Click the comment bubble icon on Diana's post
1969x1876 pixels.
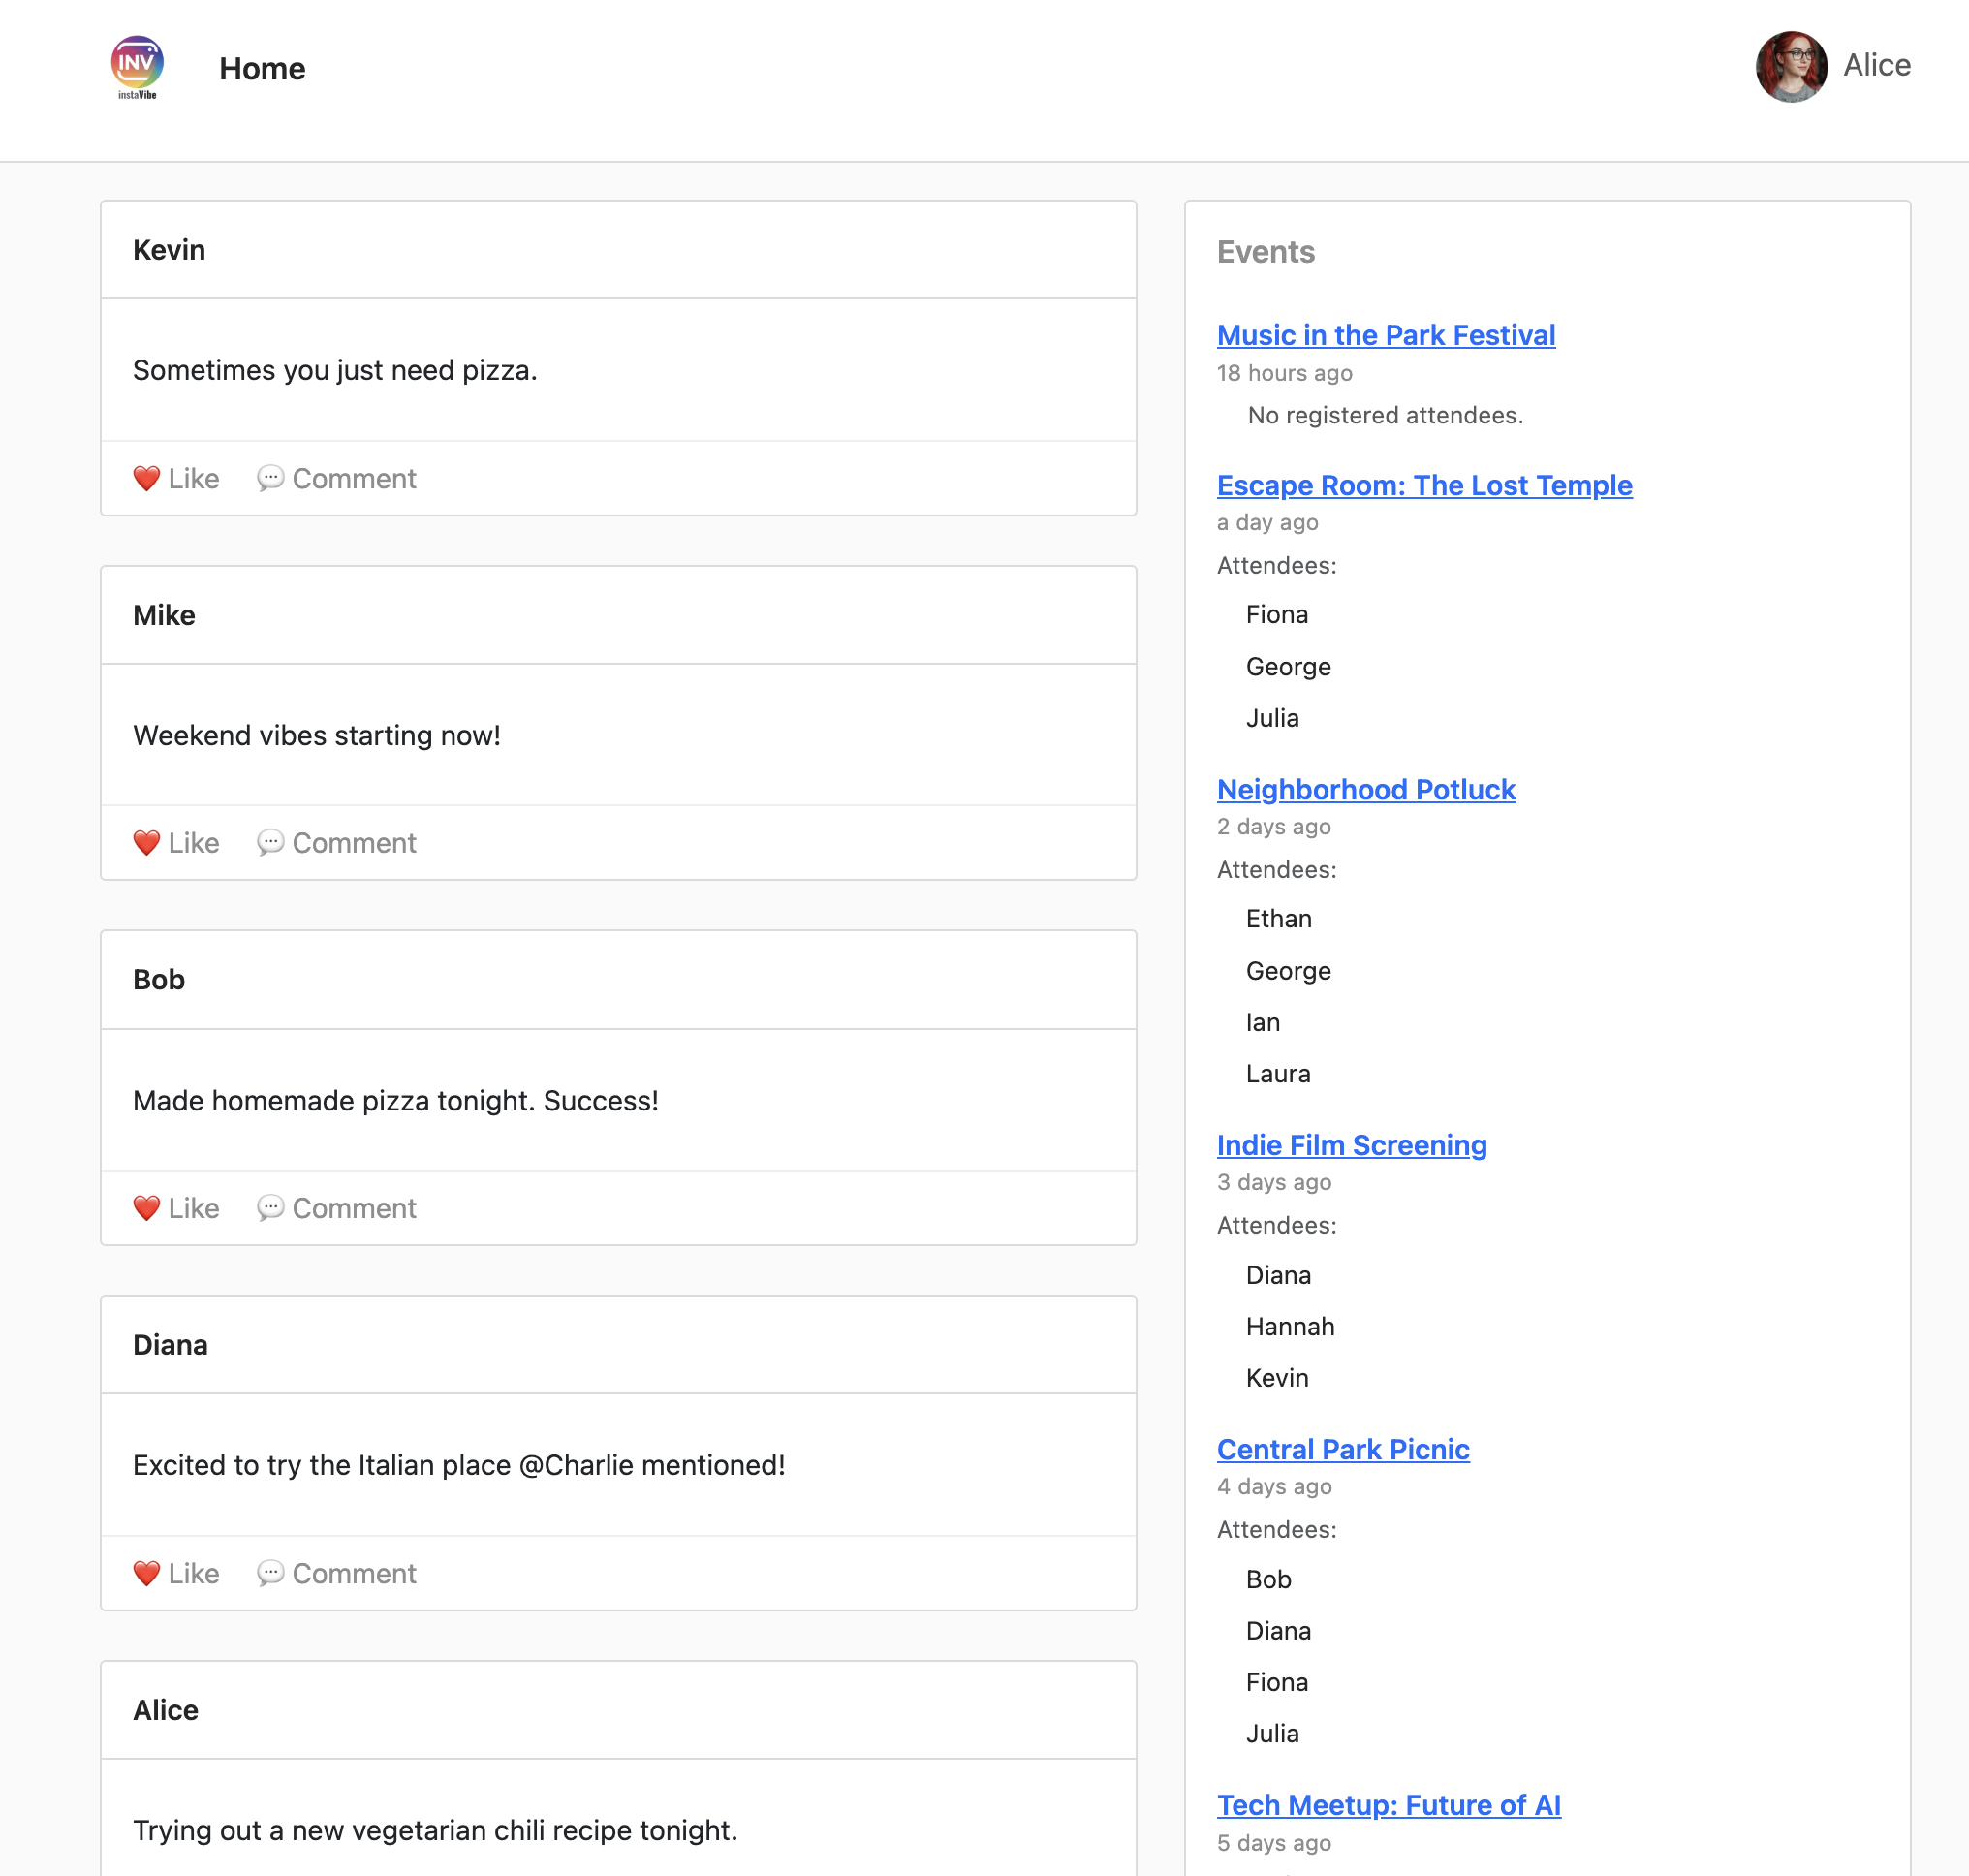click(271, 1573)
